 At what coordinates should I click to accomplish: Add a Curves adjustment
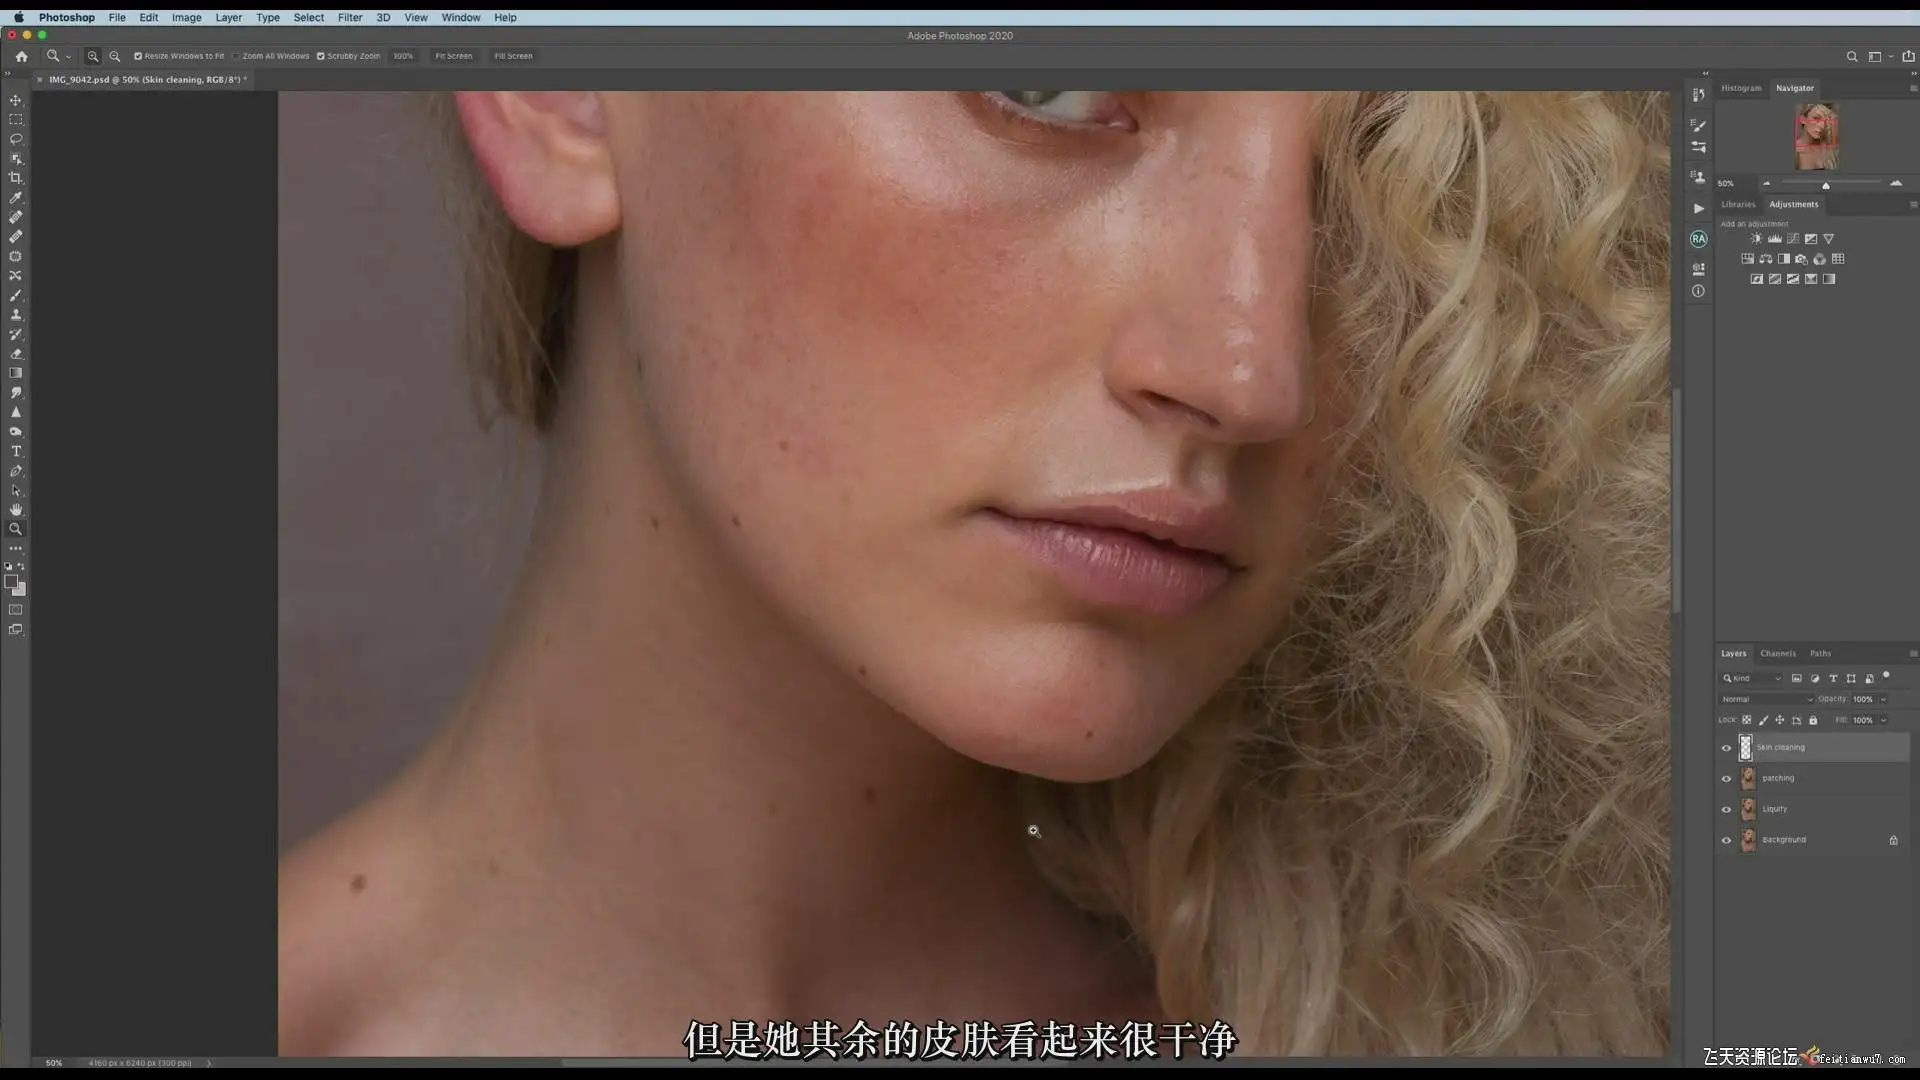coord(1792,239)
